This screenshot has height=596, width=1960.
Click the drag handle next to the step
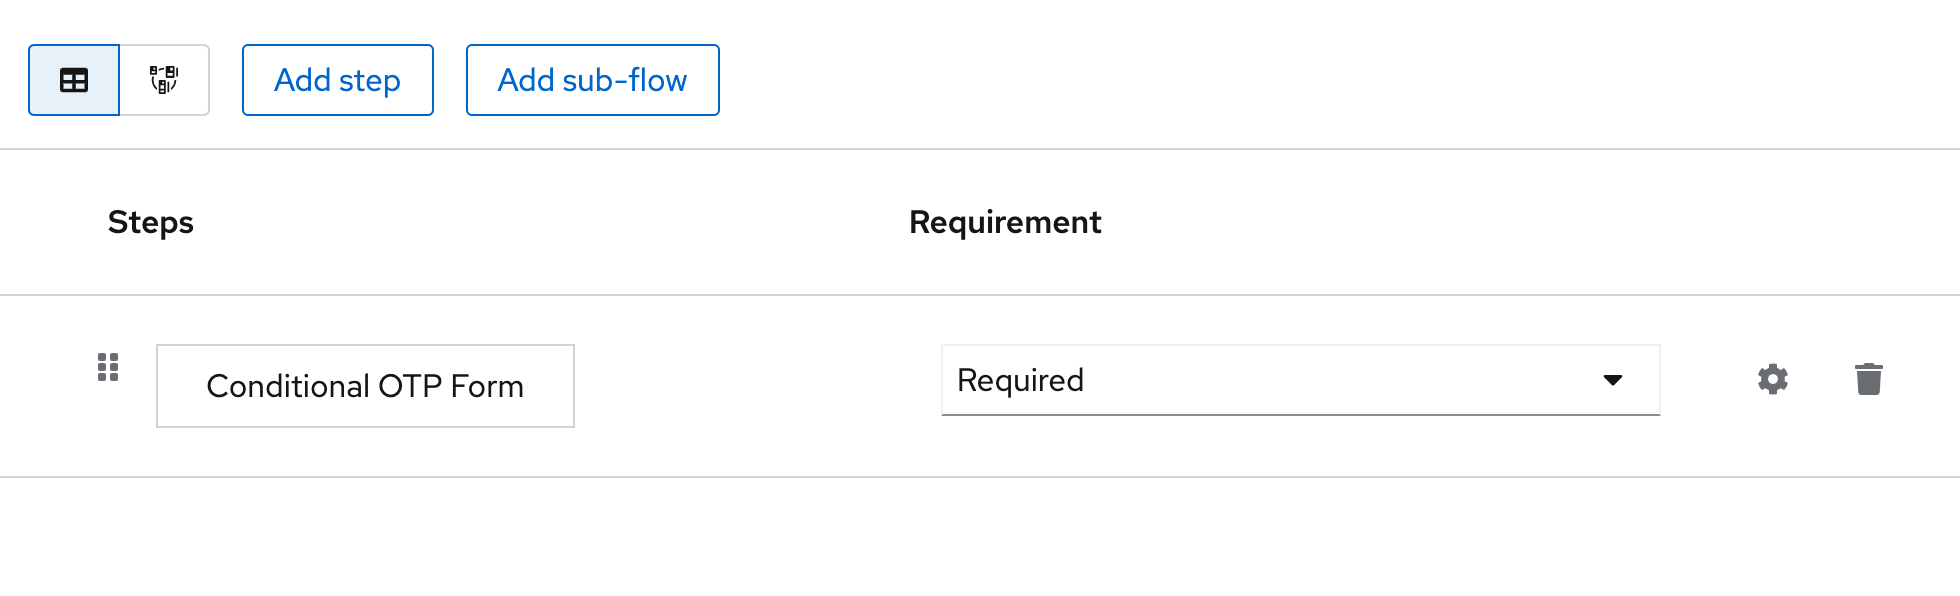108,368
